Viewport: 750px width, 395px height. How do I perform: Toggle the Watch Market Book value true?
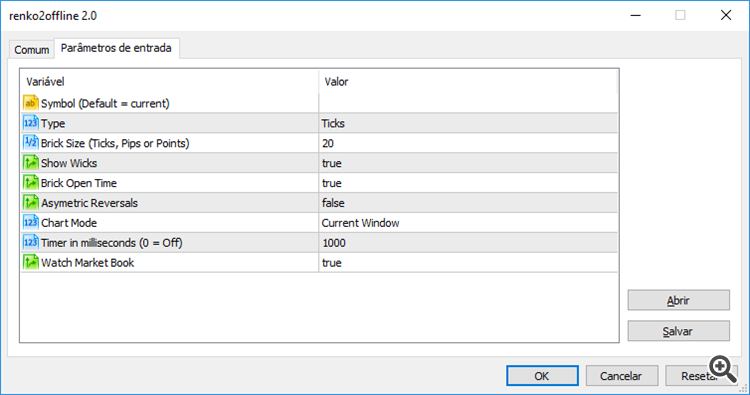click(468, 263)
